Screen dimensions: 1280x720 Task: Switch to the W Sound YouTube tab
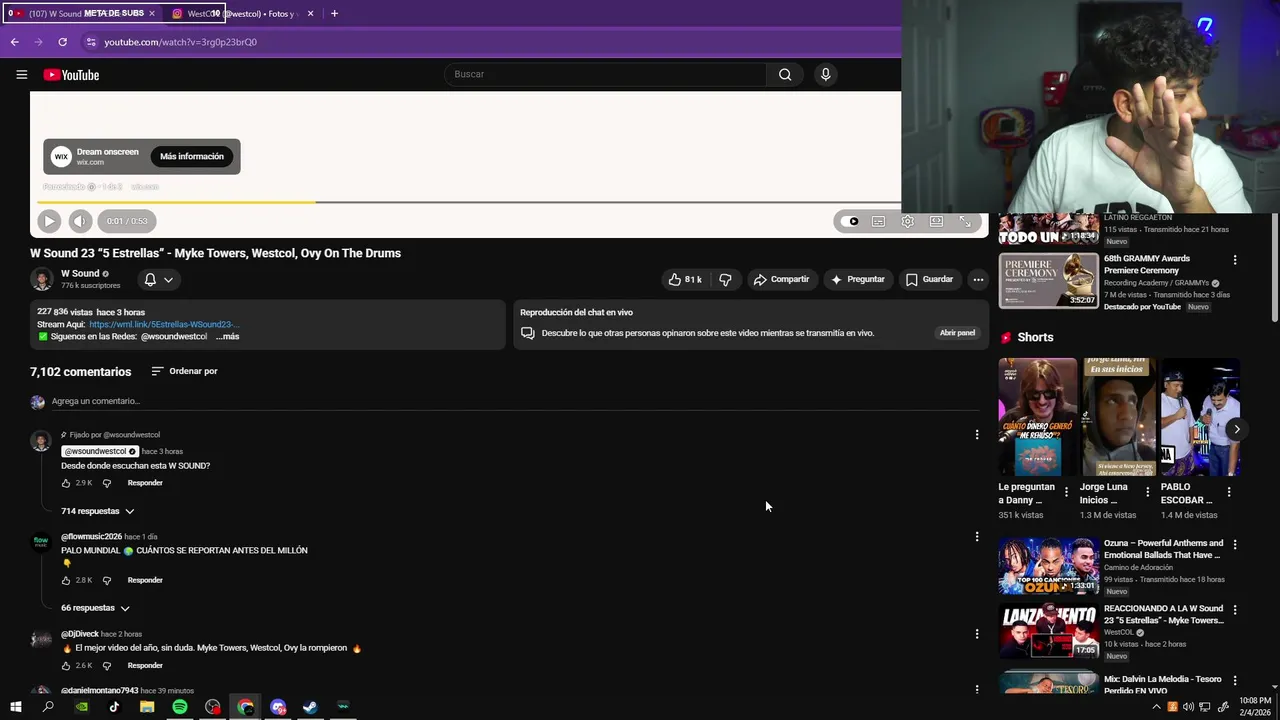(82, 14)
